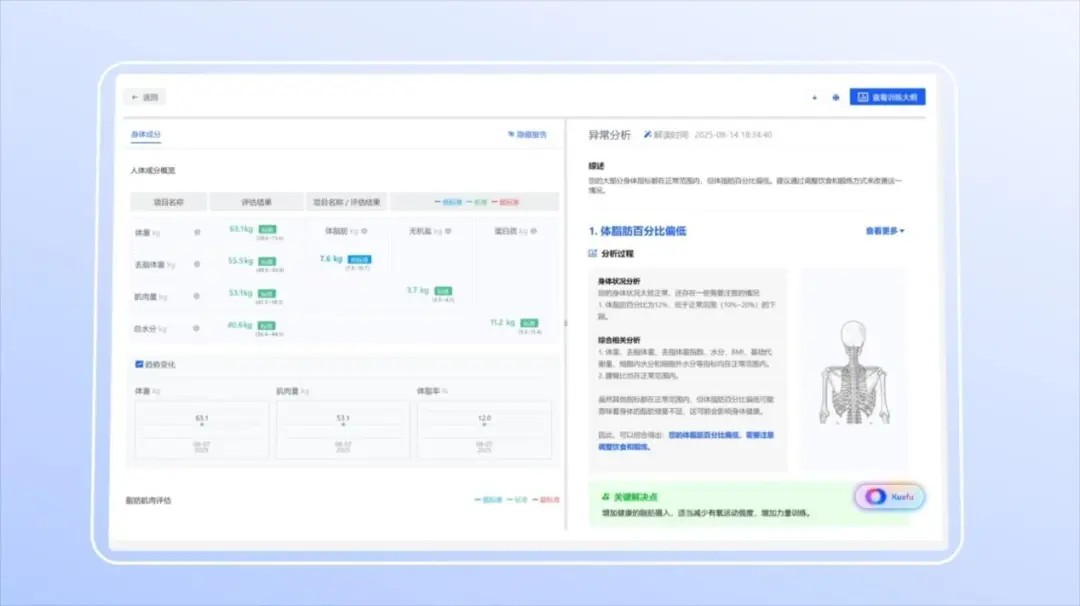Switch to the 身体成分 tab
The height and width of the screenshot is (606, 1080).
coord(145,134)
